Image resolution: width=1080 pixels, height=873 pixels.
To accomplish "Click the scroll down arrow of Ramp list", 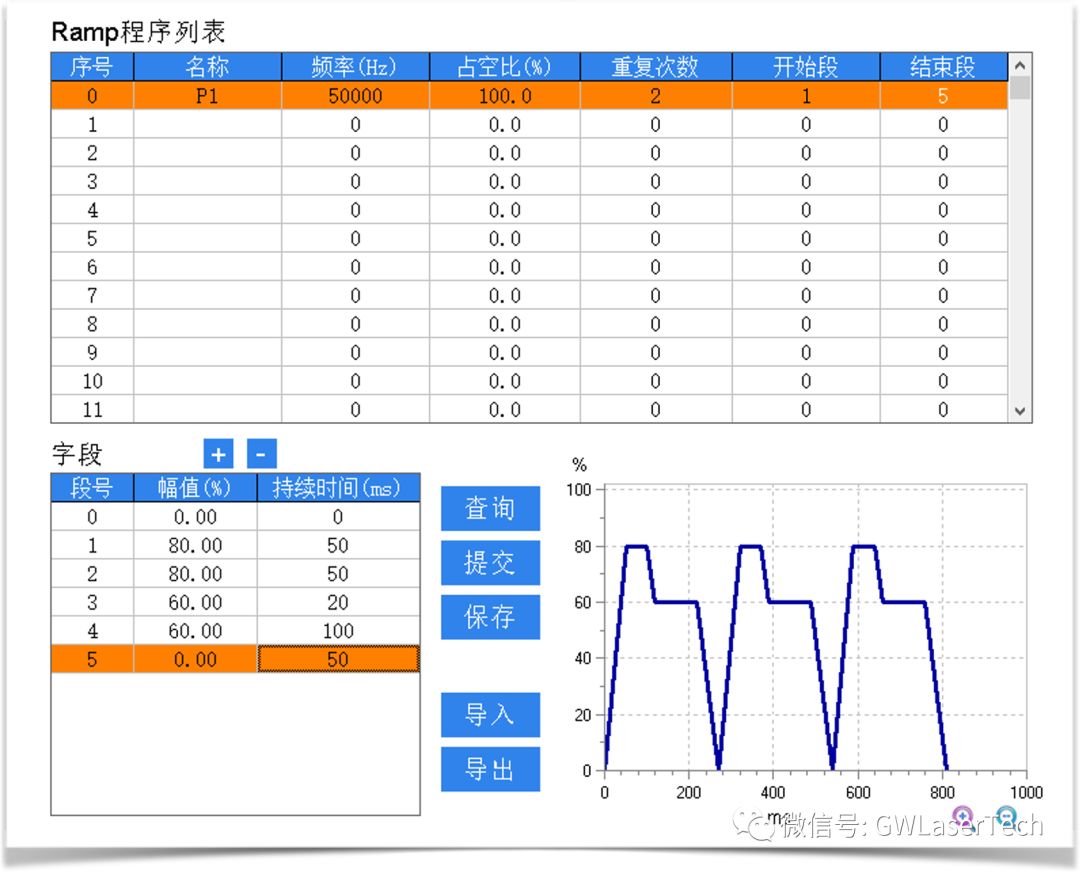I will 1020,411.
